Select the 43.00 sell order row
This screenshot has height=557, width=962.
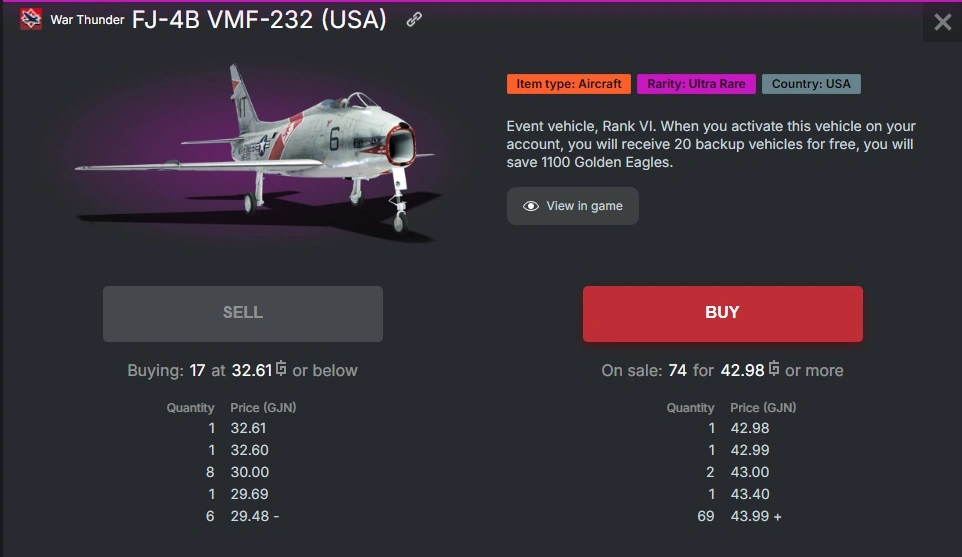[x=730, y=472]
